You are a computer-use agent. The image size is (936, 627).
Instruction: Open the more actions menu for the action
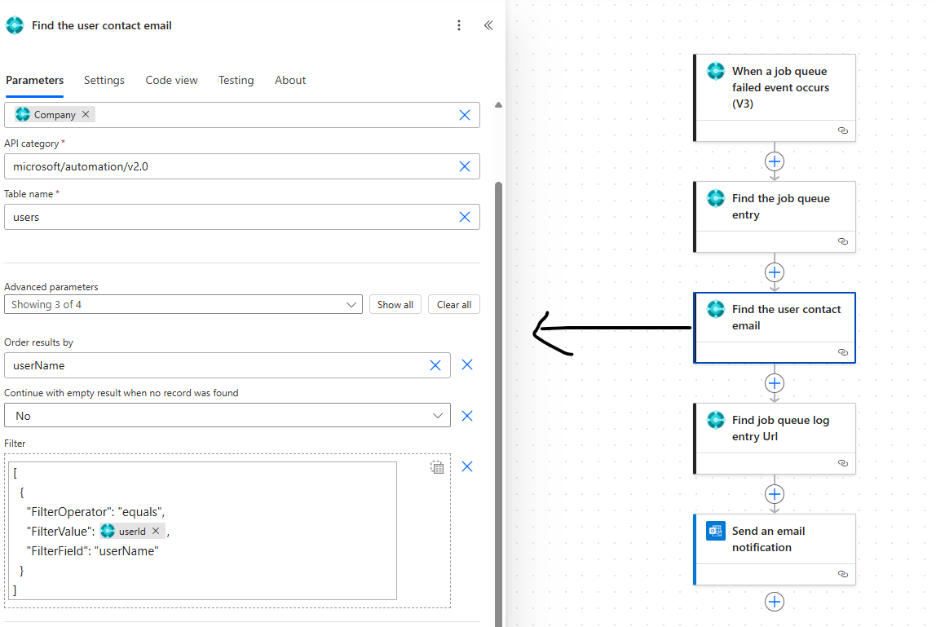459,25
